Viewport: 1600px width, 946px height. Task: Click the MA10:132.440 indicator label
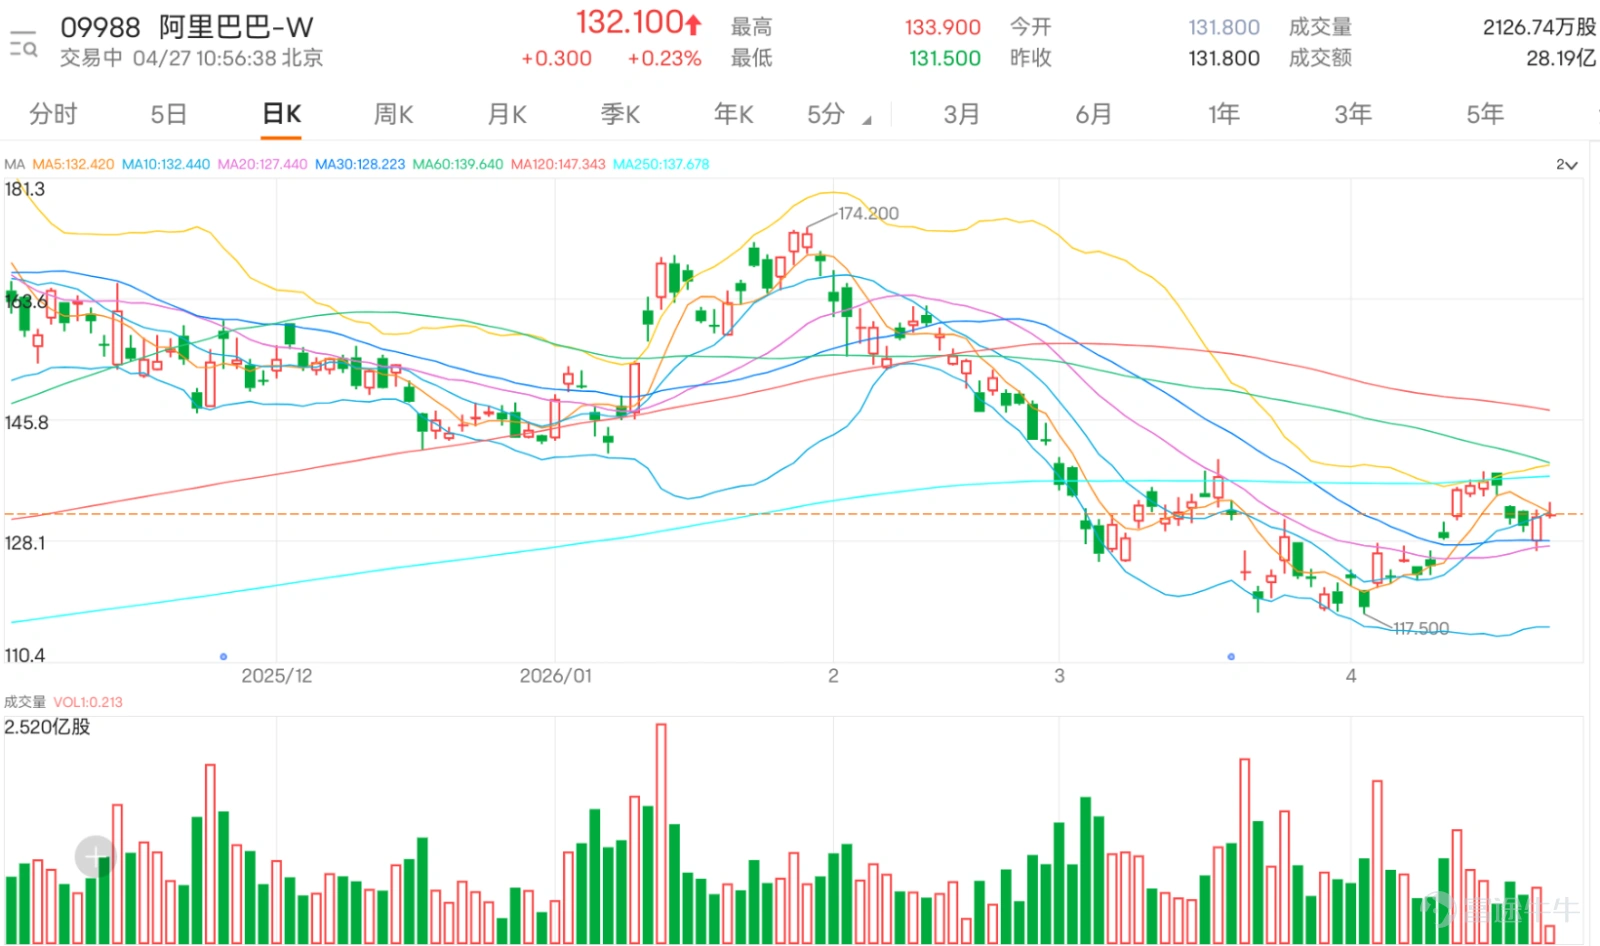click(166, 164)
